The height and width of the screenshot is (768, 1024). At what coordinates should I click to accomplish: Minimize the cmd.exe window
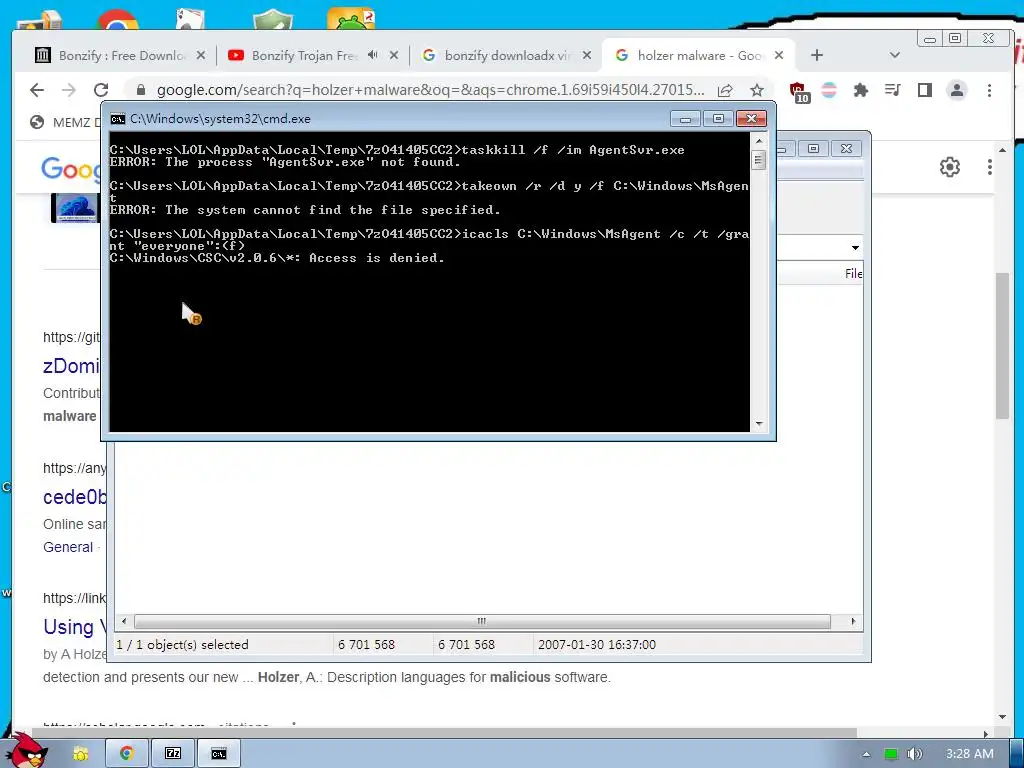pyautogui.click(x=685, y=118)
